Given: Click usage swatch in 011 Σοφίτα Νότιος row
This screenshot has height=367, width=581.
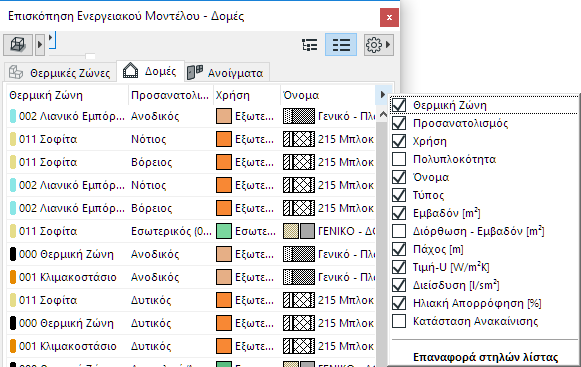Looking at the screenshot, I should click(x=224, y=139).
